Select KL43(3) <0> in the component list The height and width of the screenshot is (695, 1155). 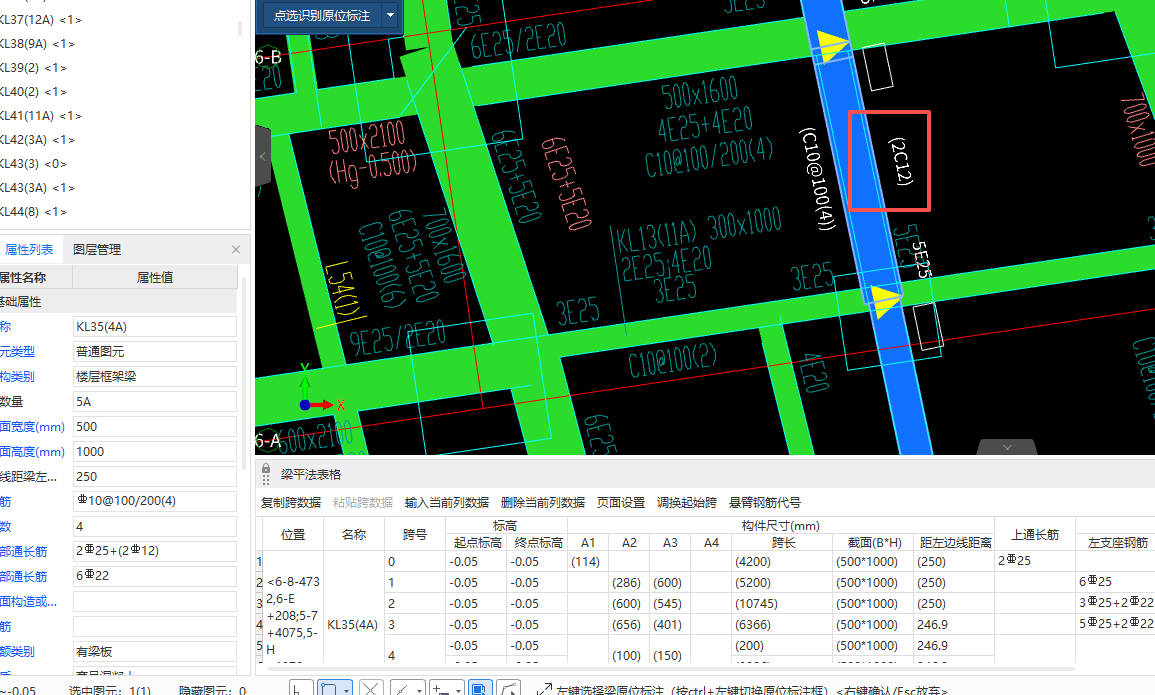click(x=33, y=163)
